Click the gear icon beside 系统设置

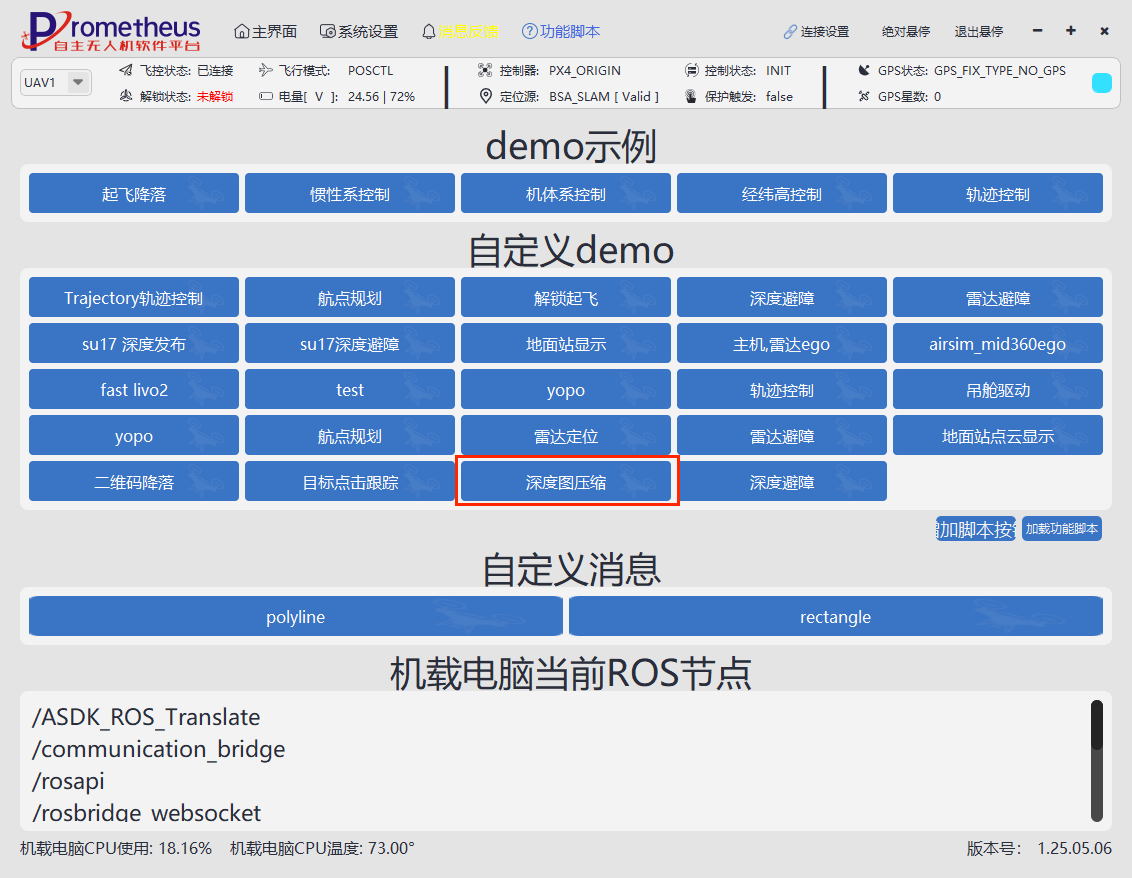pos(327,31)
